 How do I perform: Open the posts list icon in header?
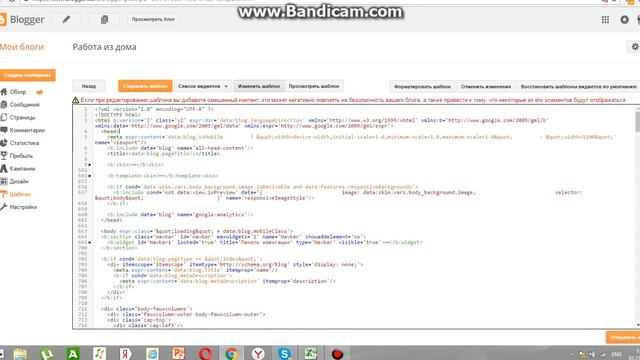point(104,19)
